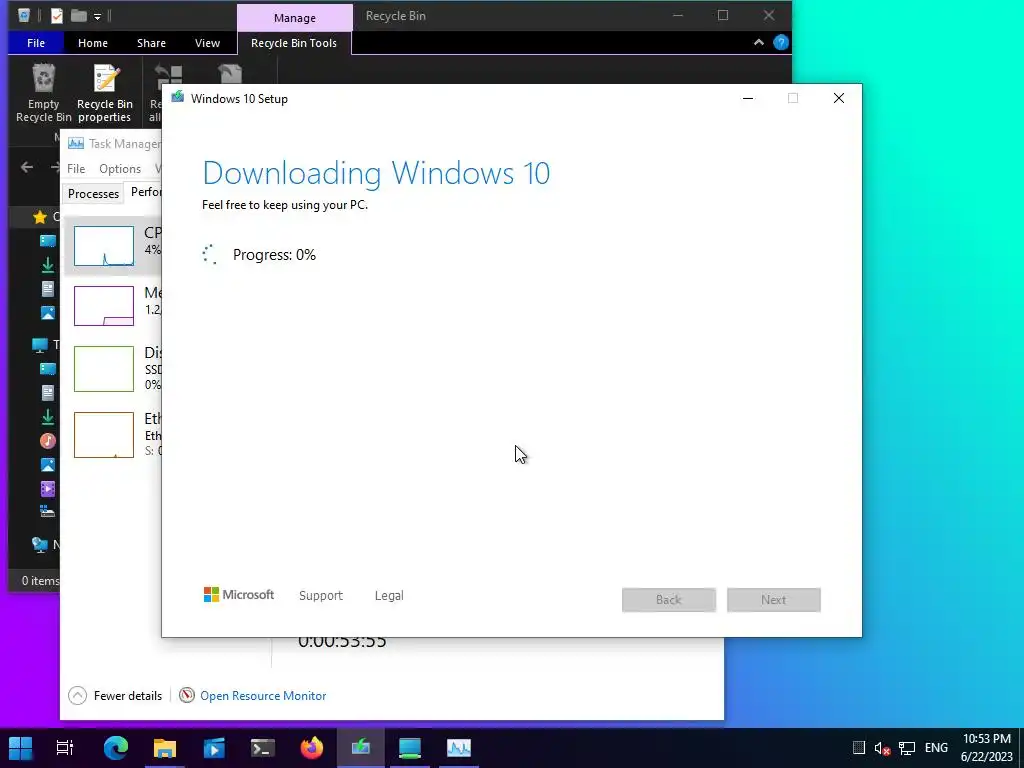Click the network tray icon

coord(906,748)
